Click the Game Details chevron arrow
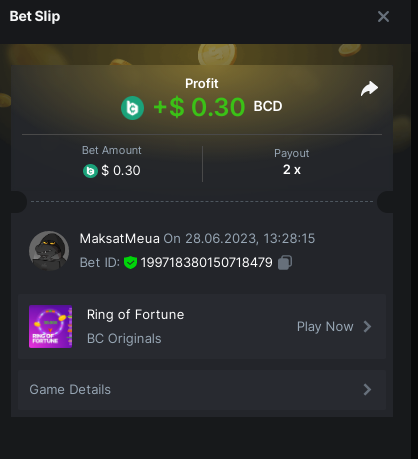Screen dimensions: 418x459 pyautogui.click(x=367, y=389)
